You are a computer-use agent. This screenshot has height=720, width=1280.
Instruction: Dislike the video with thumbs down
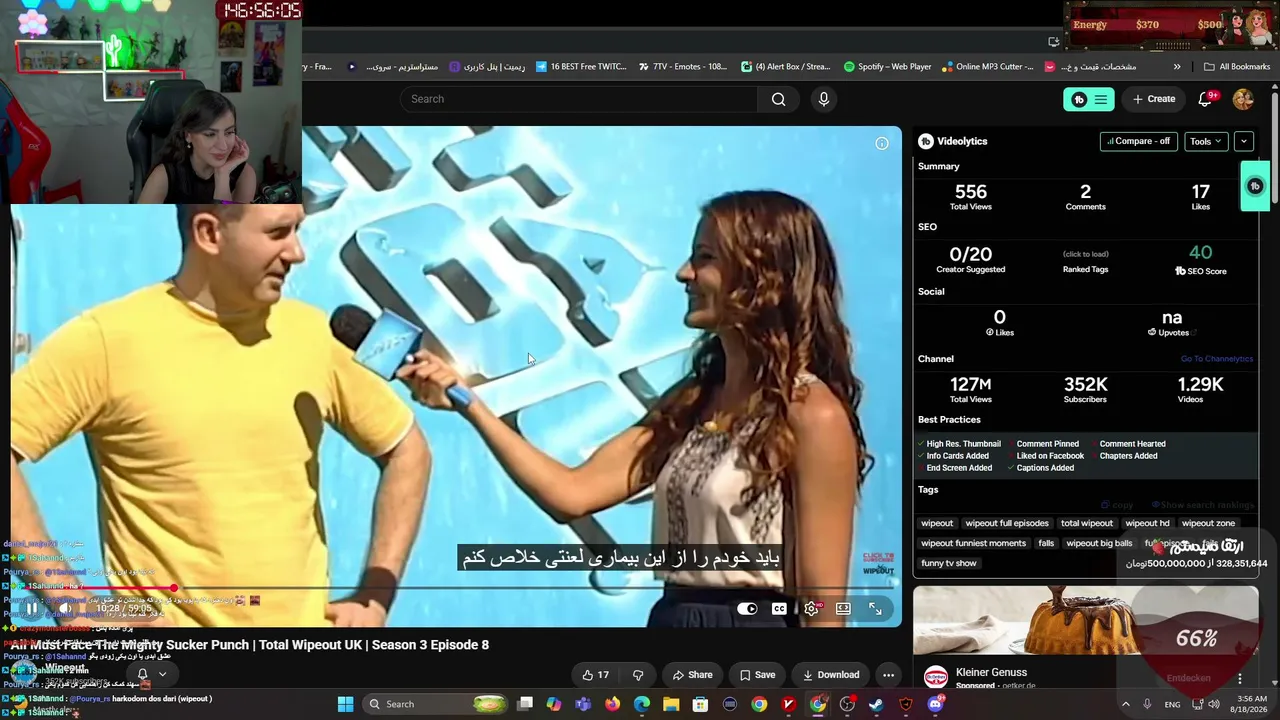pos(638,675)
